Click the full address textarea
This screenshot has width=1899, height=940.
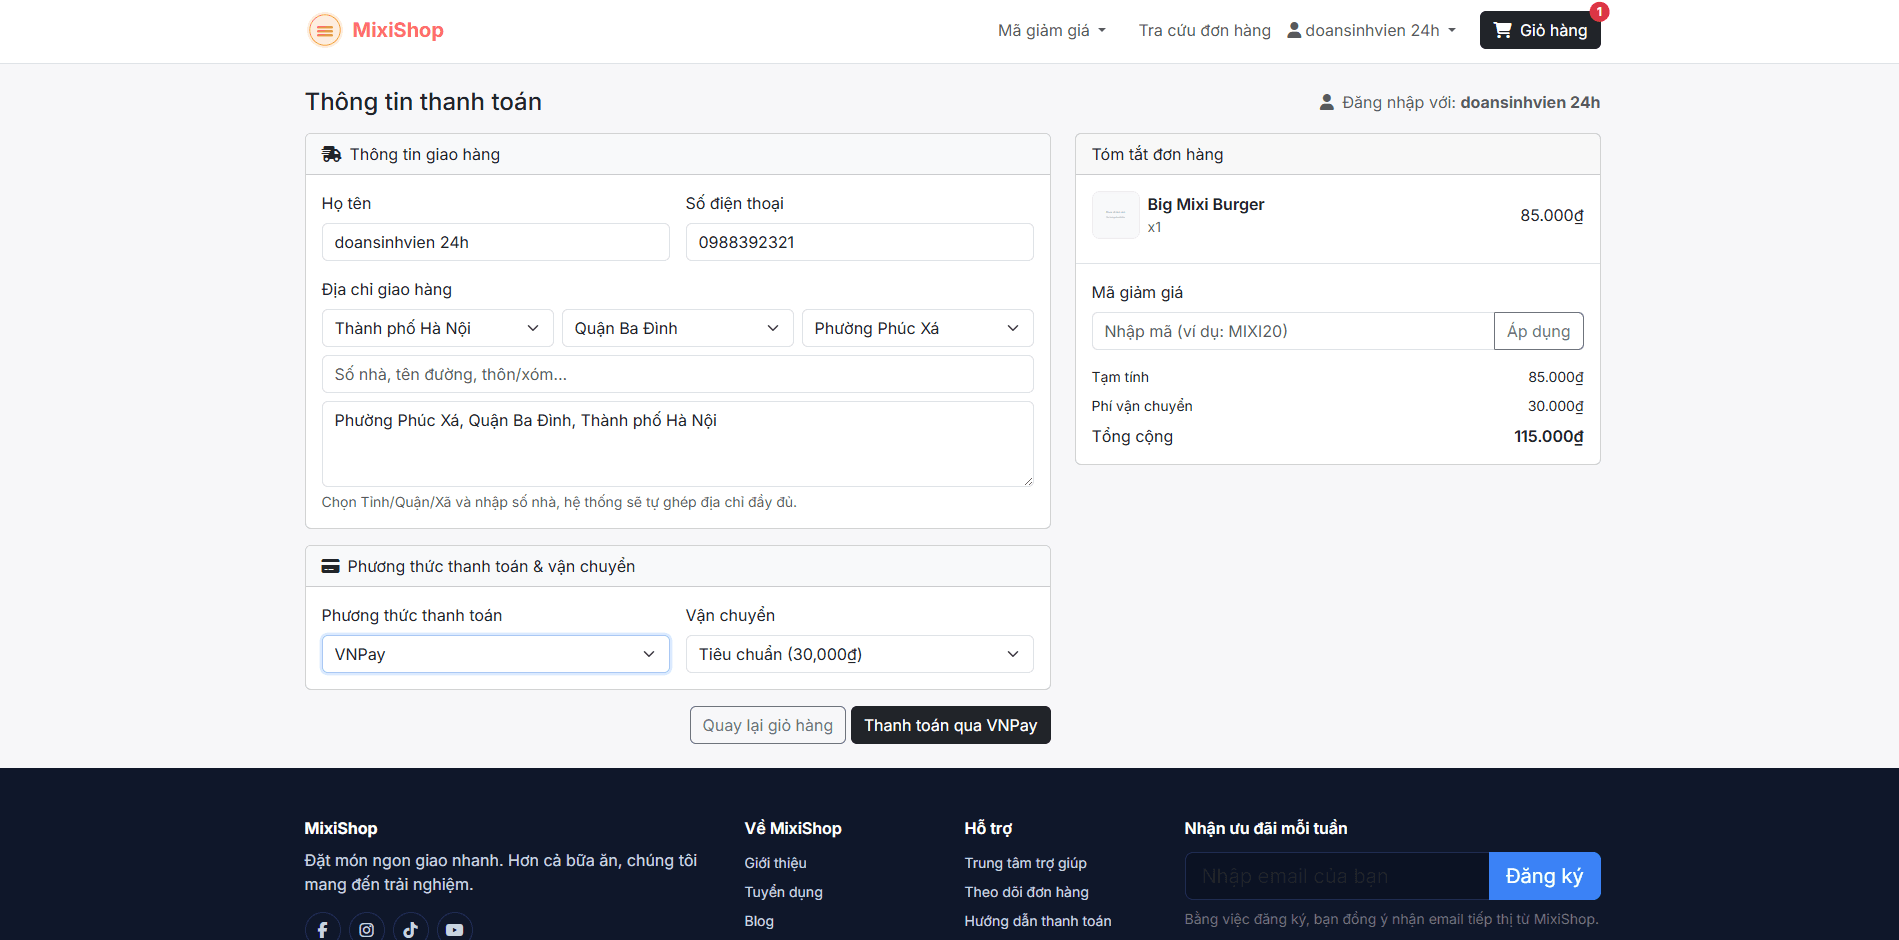677,444
